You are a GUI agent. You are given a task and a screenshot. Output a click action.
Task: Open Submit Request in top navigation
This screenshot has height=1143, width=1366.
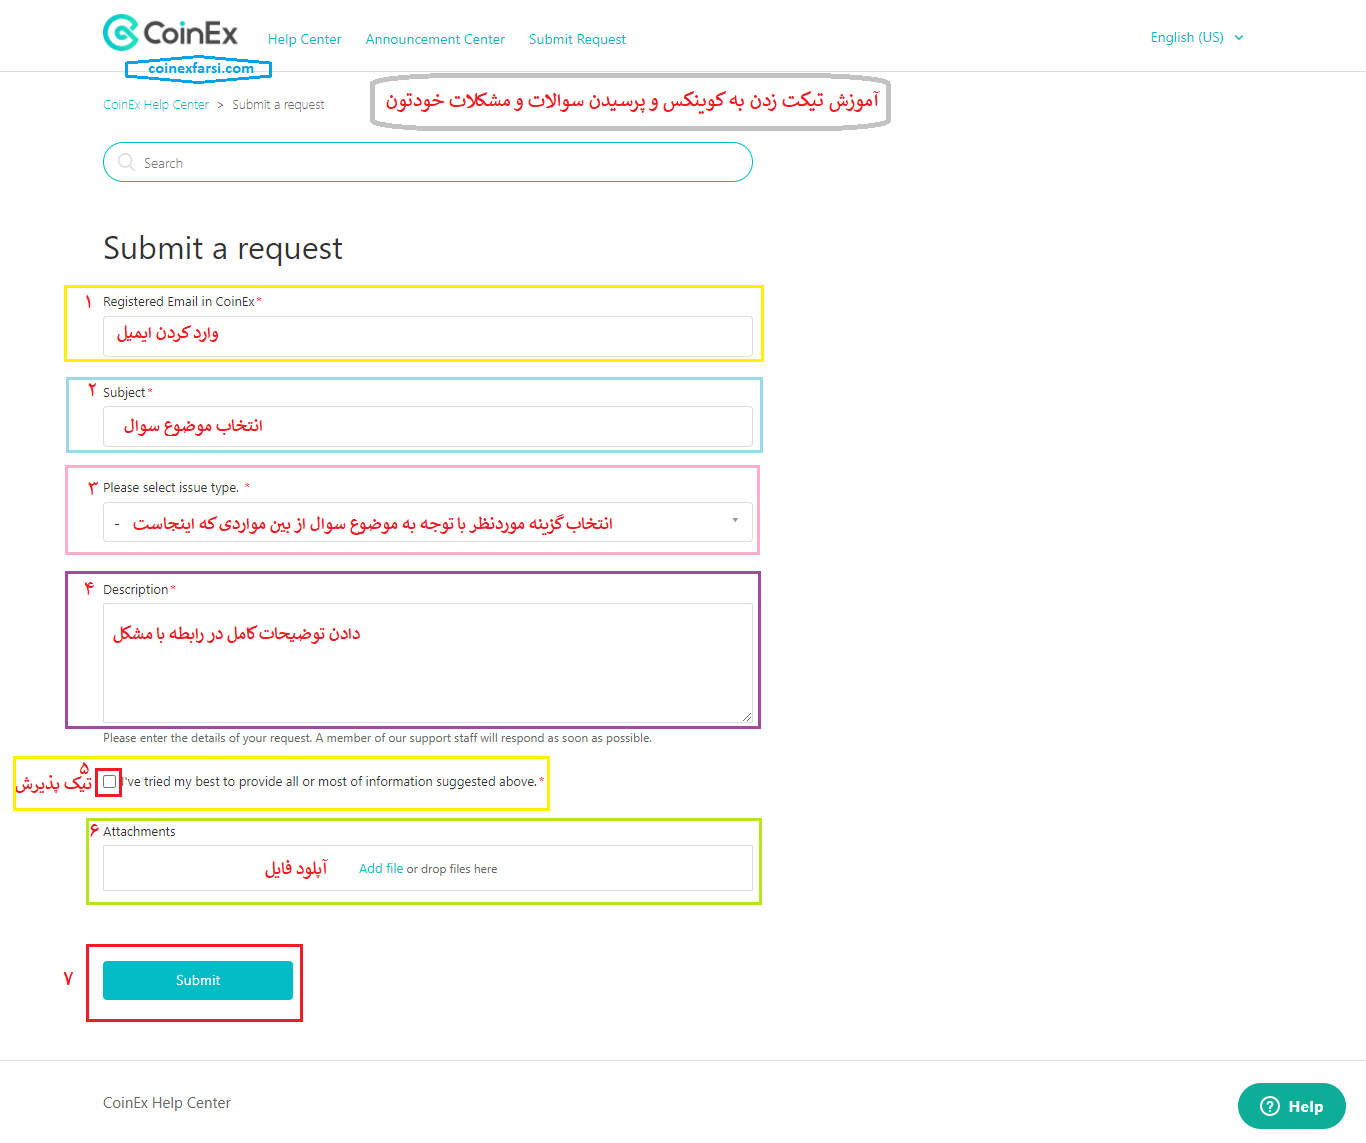[x=577, y=40]
